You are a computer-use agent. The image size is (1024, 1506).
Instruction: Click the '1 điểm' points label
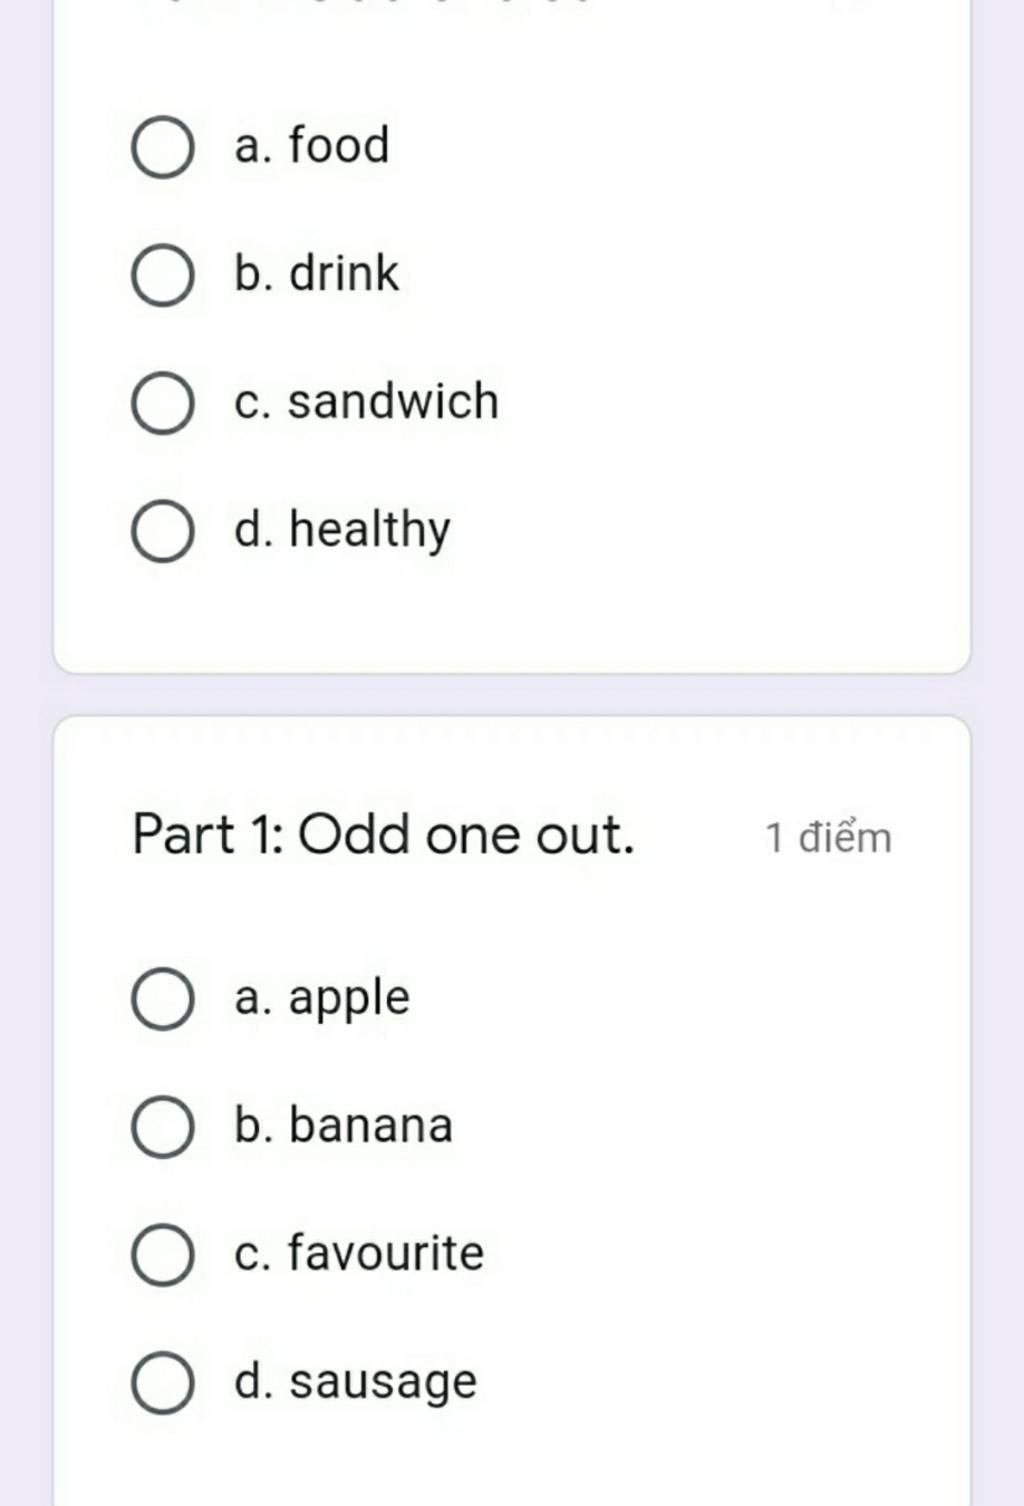(828, 837)
